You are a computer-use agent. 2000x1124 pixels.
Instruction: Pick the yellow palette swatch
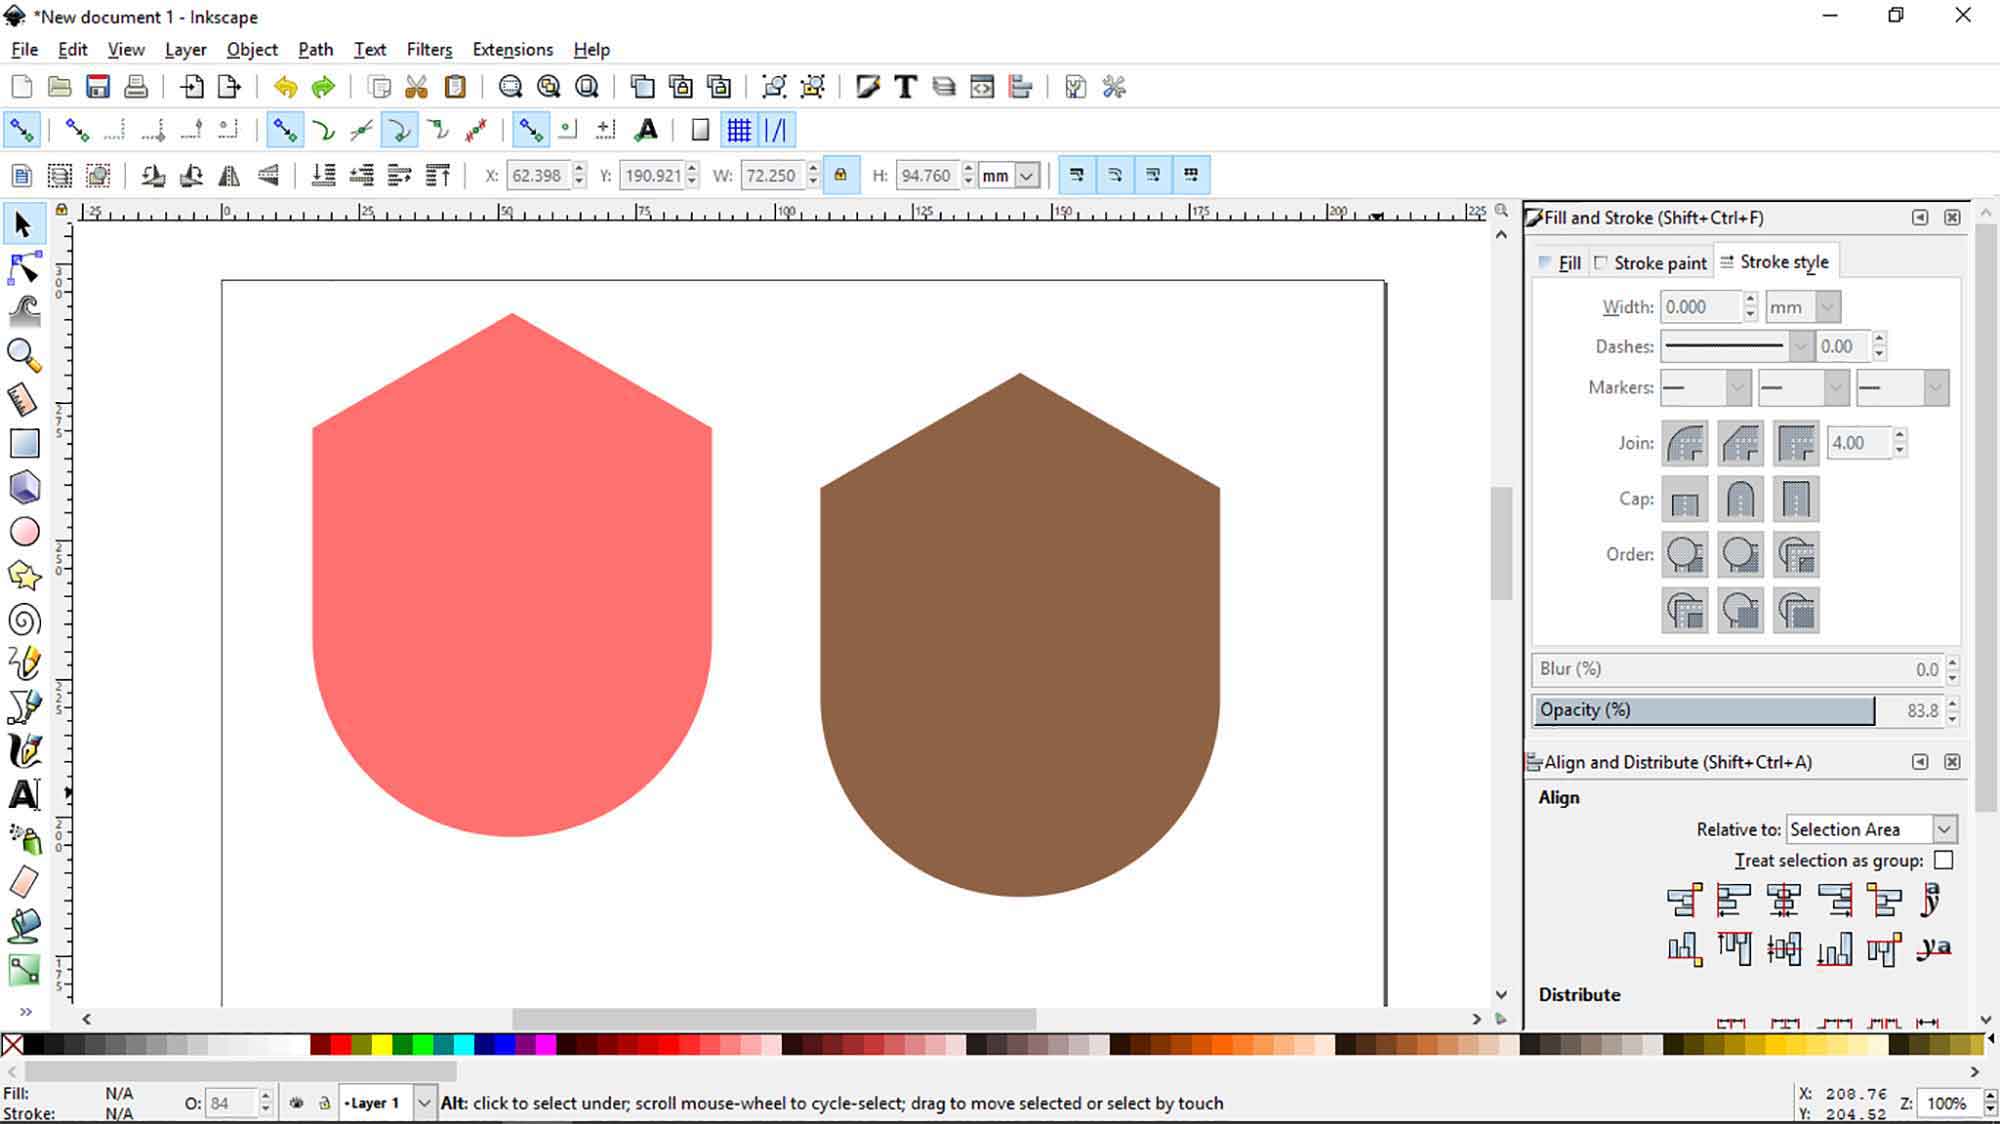point(382,1045)
